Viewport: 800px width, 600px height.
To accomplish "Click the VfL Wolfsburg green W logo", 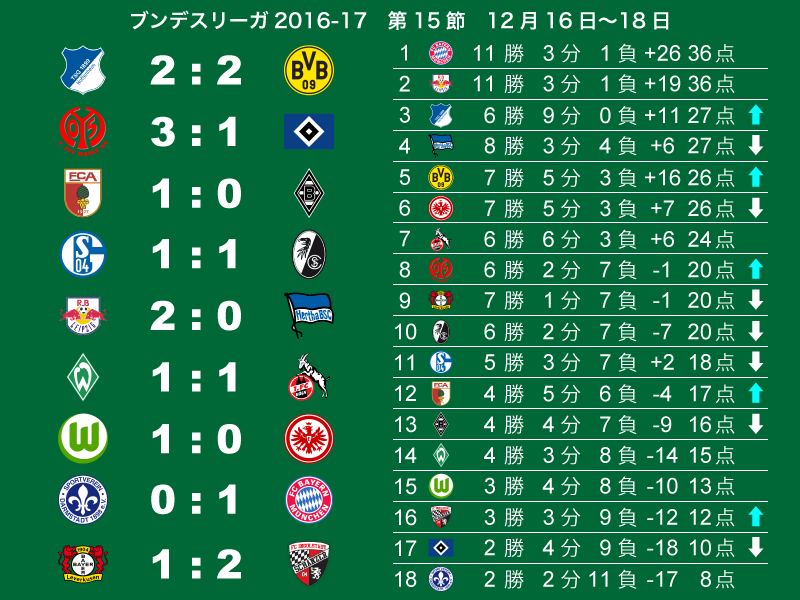I will click(x=83, y=438).
